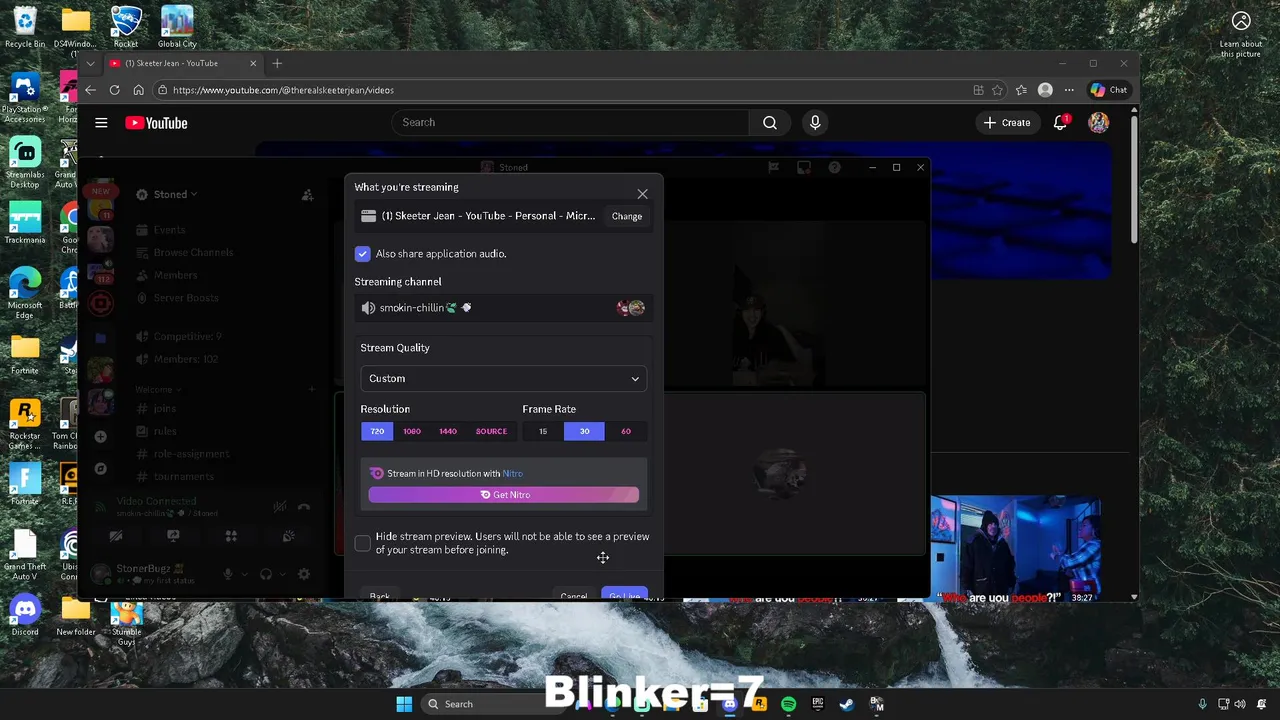1280x720 pixels.
Task: Go to the Edge home button
Action: point(138,90)
